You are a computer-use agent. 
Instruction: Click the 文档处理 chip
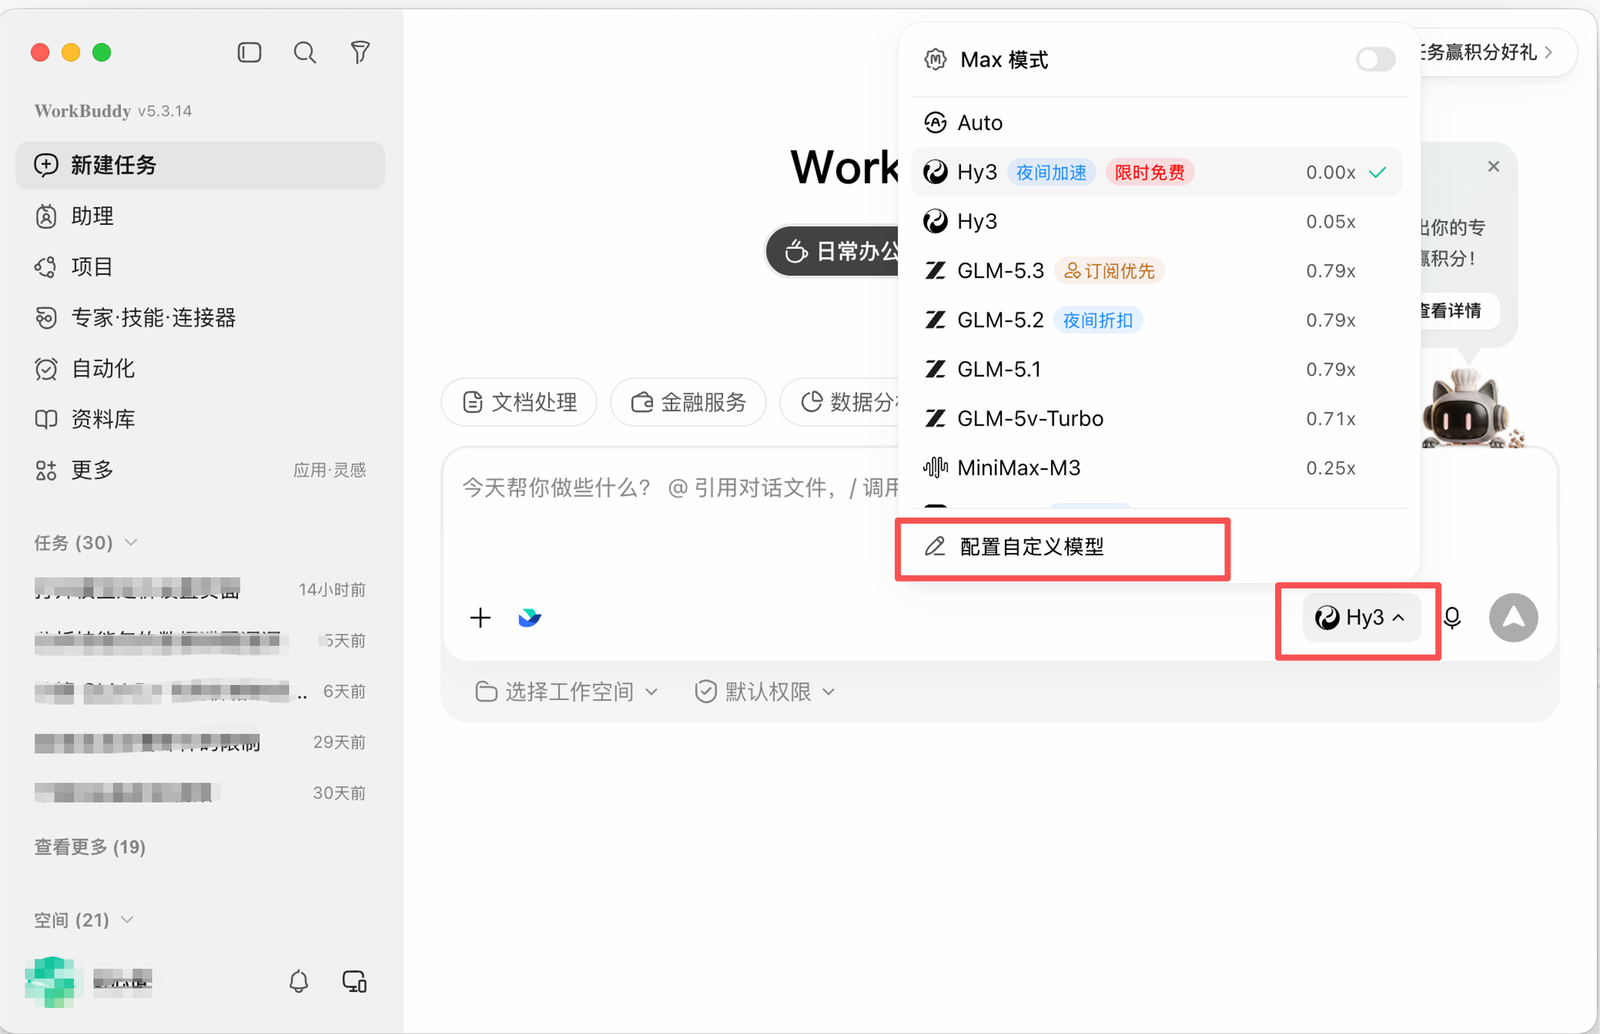[x=519, y=402]
